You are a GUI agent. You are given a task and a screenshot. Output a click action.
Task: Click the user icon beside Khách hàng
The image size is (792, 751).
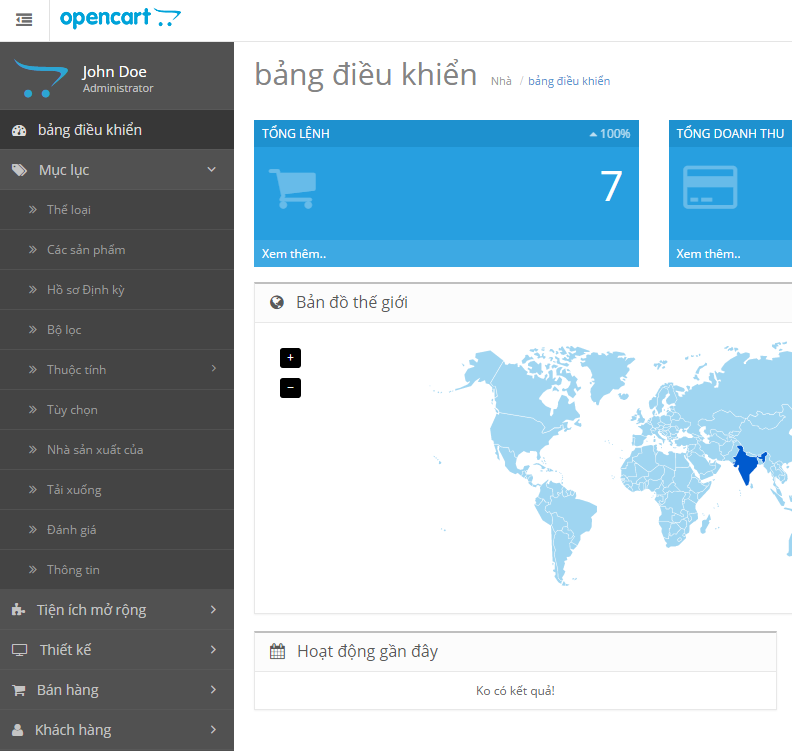18,730
